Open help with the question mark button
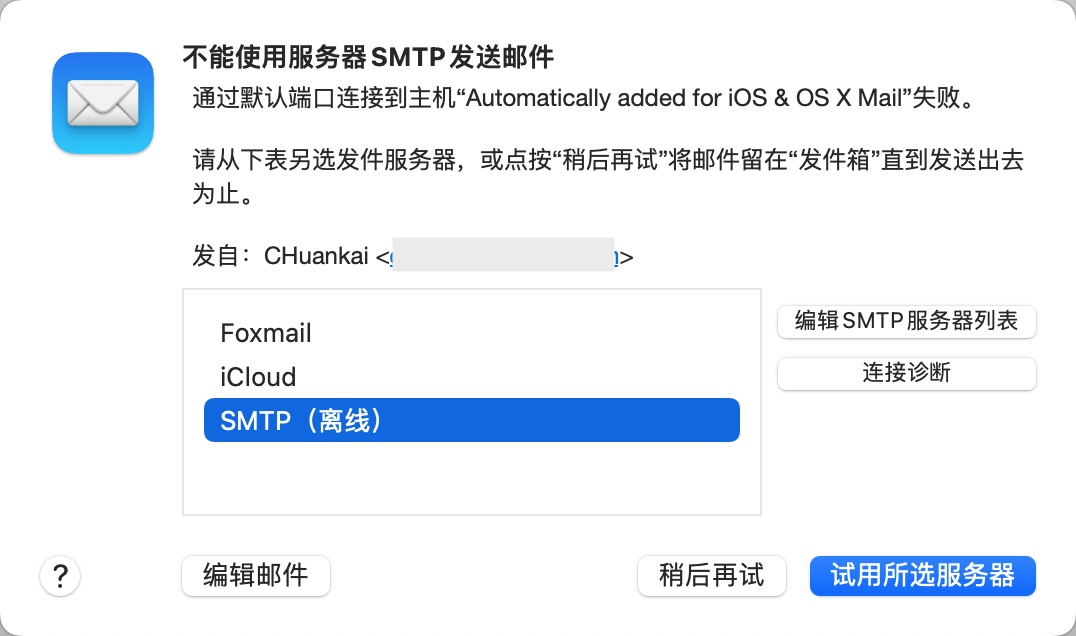 pos(60,576)
